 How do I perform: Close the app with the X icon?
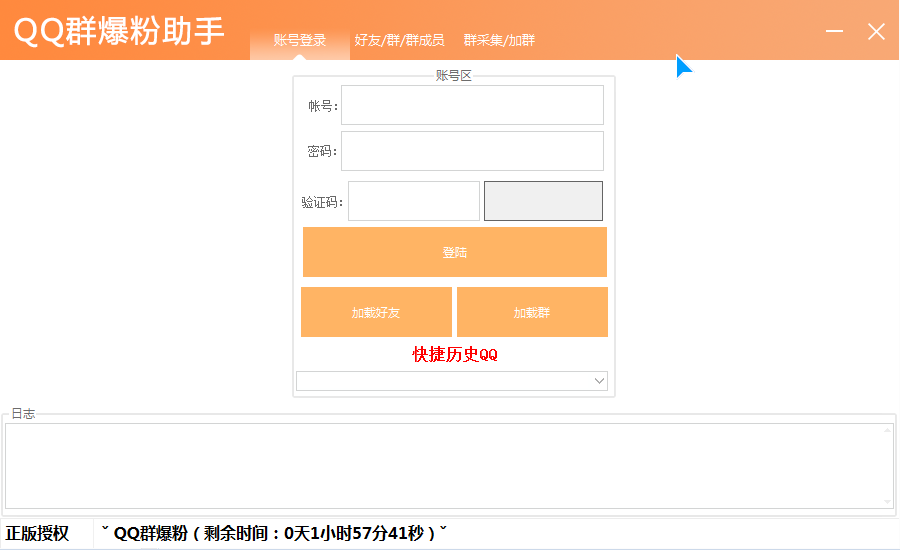[876, 32]
